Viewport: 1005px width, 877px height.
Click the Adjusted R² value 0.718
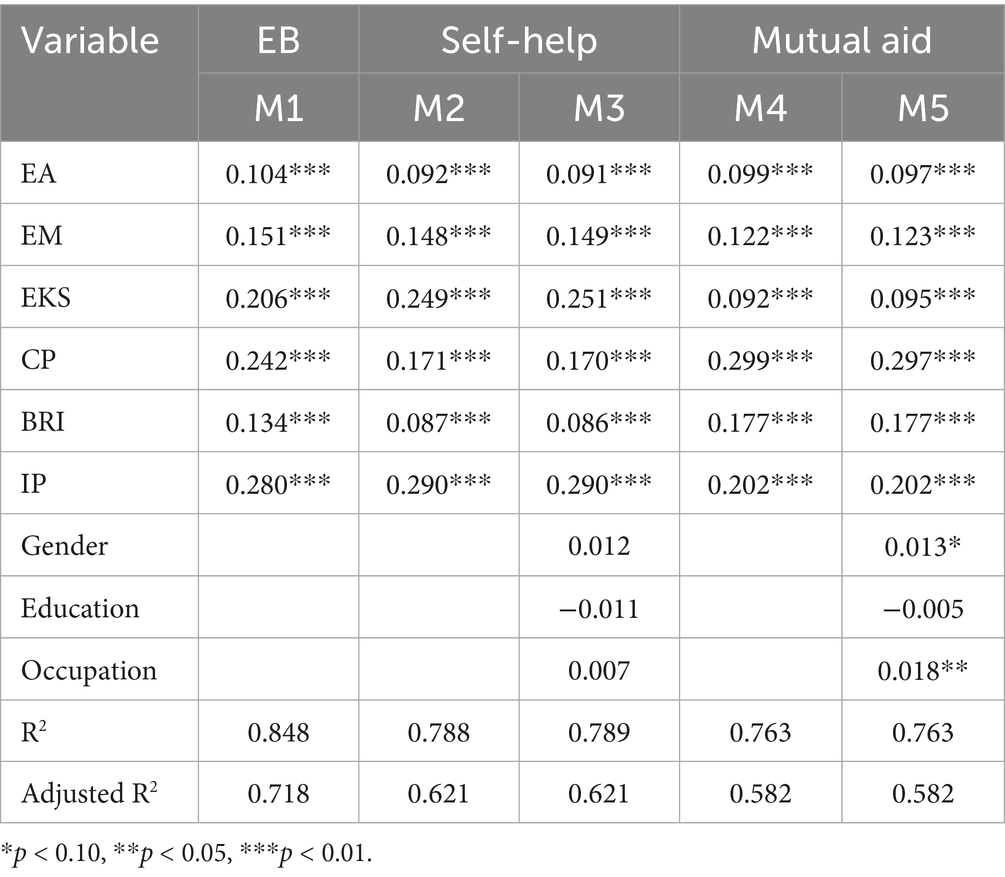tap(278, 794)
